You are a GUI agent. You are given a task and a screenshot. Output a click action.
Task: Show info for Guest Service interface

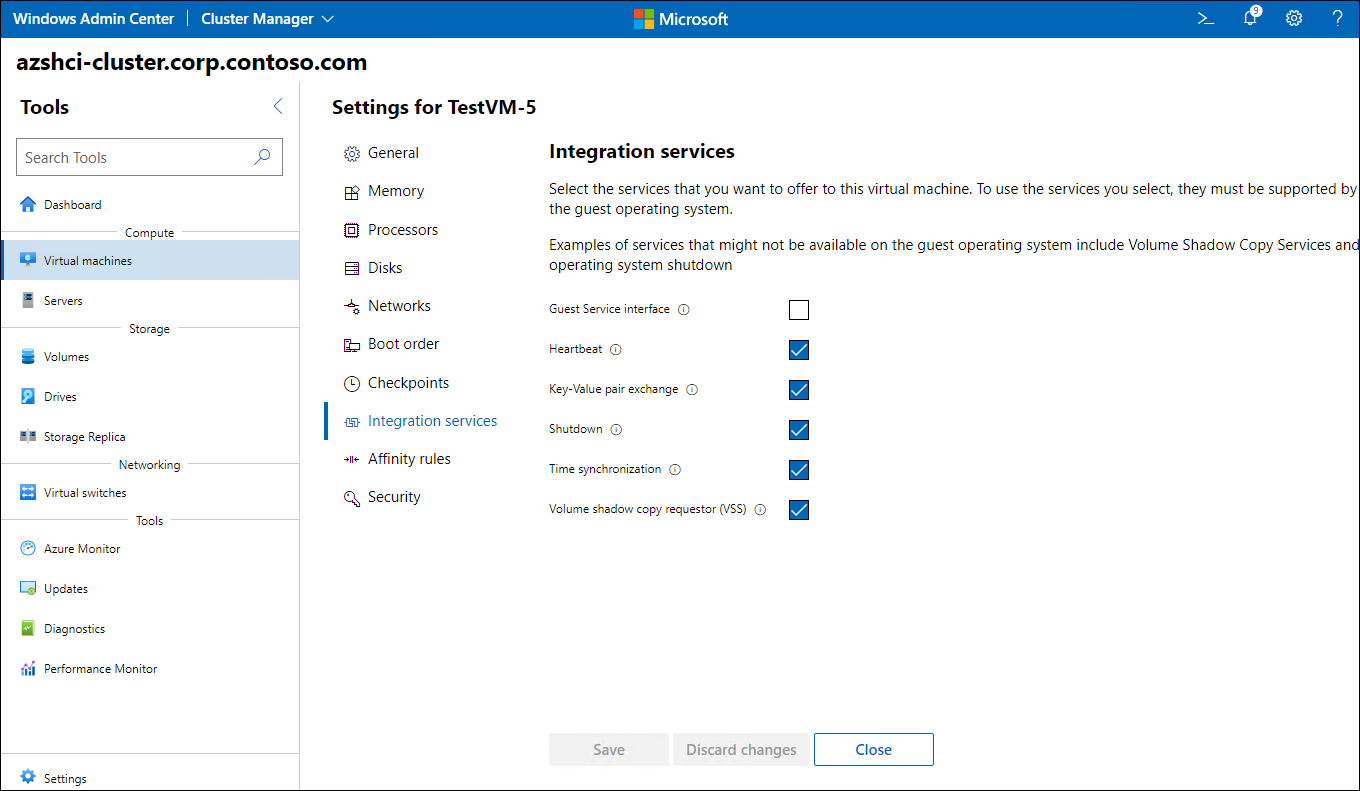pos(684,310)
